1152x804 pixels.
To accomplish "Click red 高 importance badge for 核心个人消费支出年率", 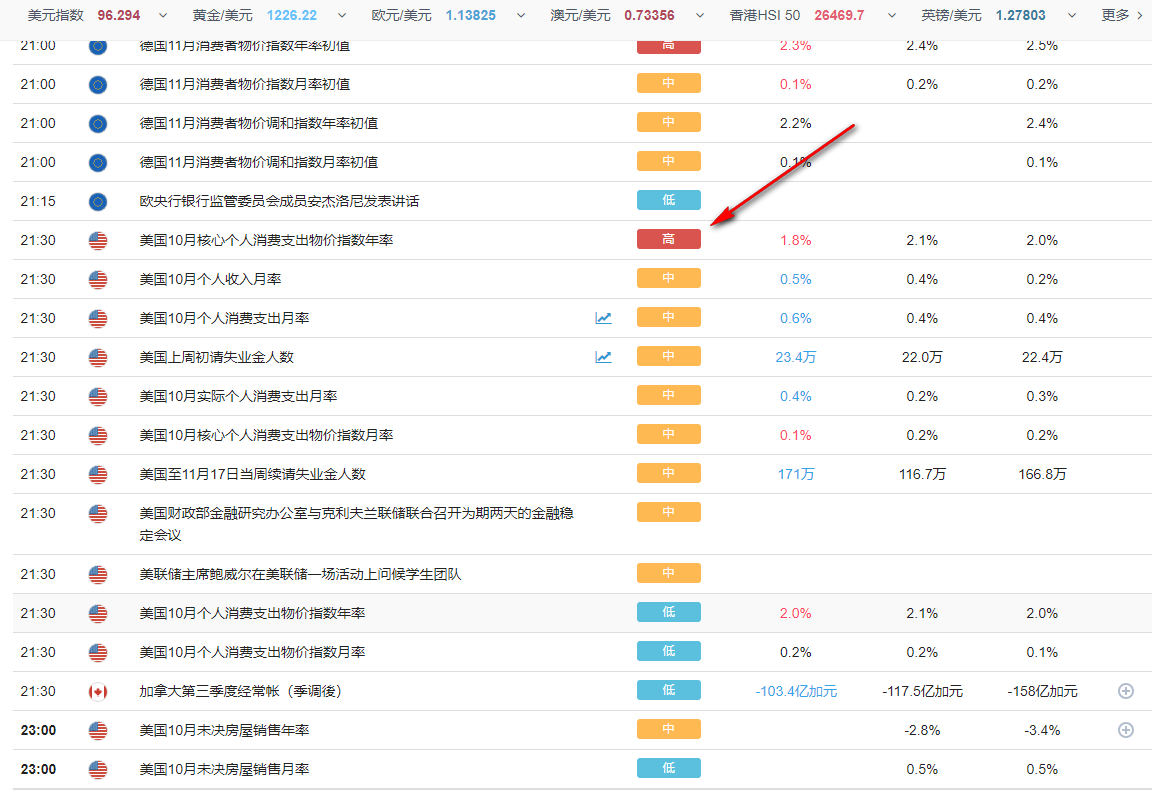I will point(668,240).
